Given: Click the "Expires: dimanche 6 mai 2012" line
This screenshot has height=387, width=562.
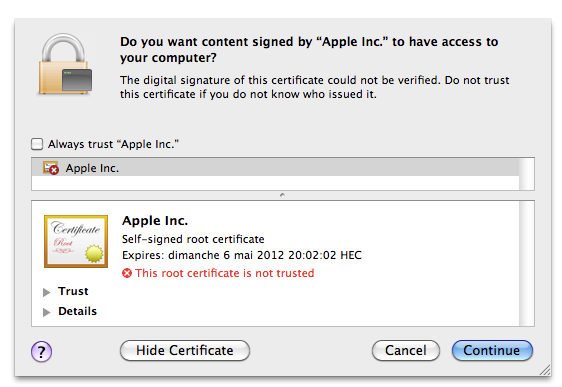Looking at the screenshot, I should click(242, 255).
